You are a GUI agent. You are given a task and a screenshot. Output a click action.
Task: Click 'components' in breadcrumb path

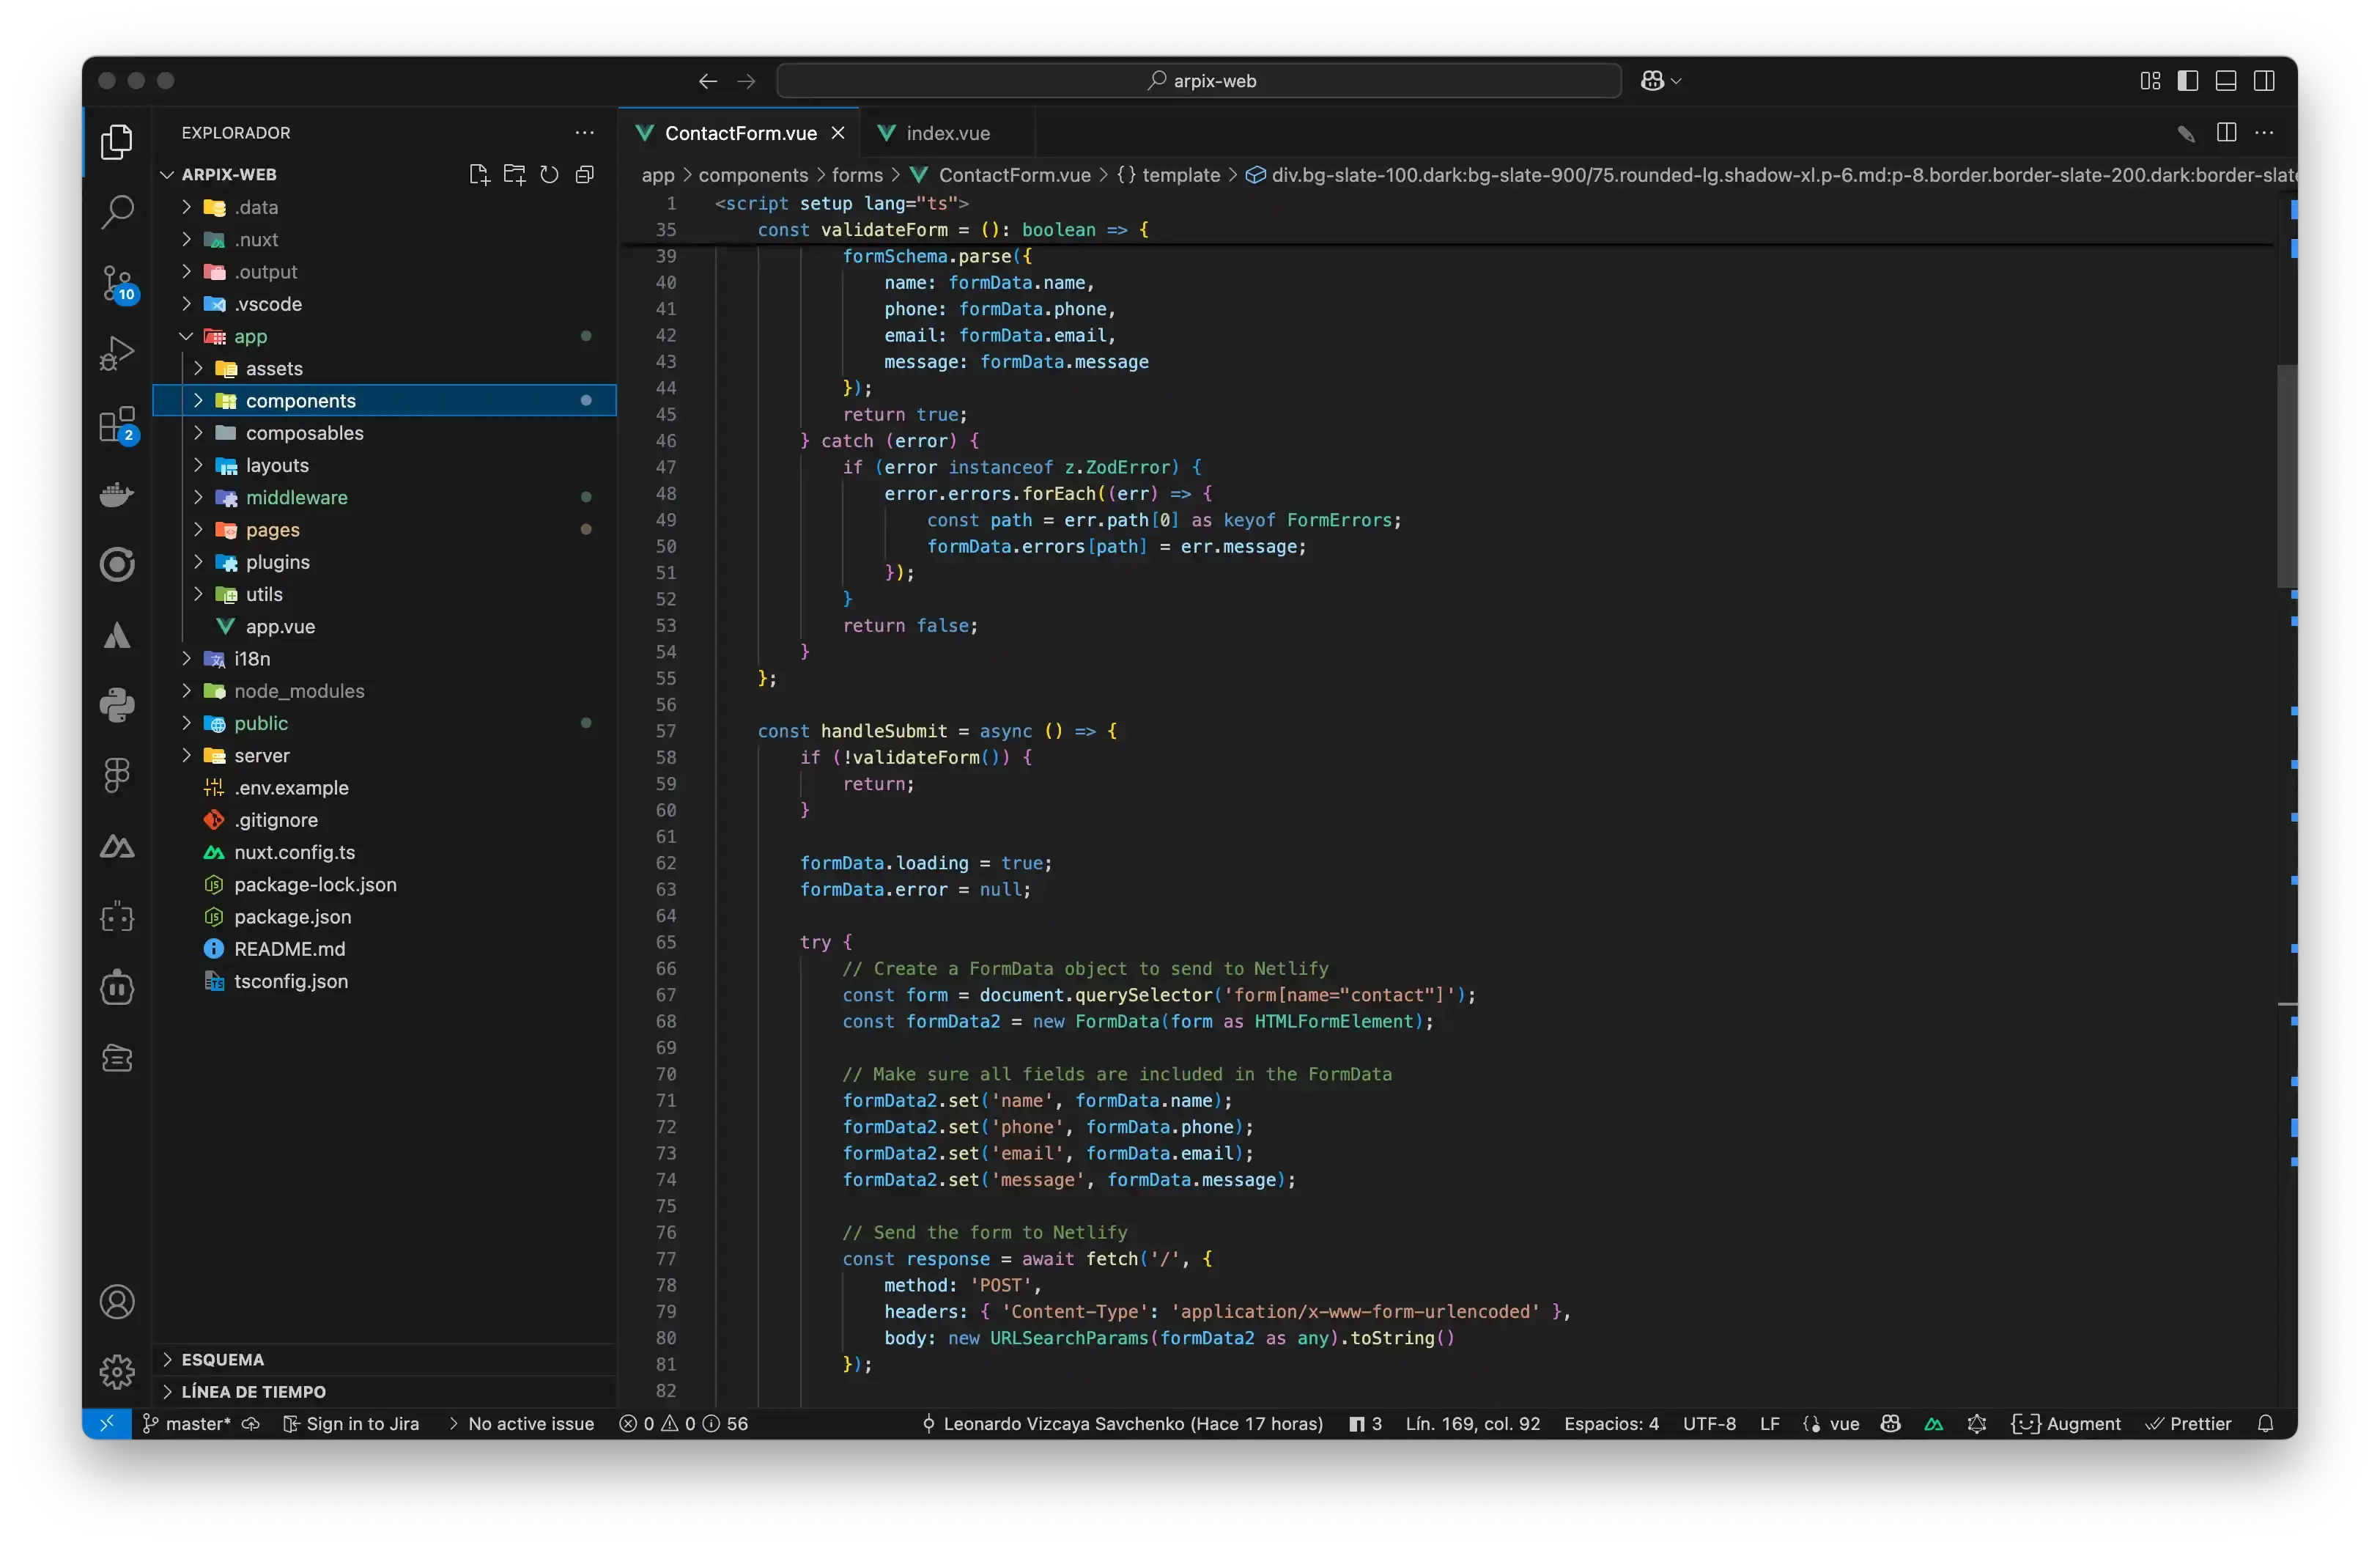pos(752,175)
